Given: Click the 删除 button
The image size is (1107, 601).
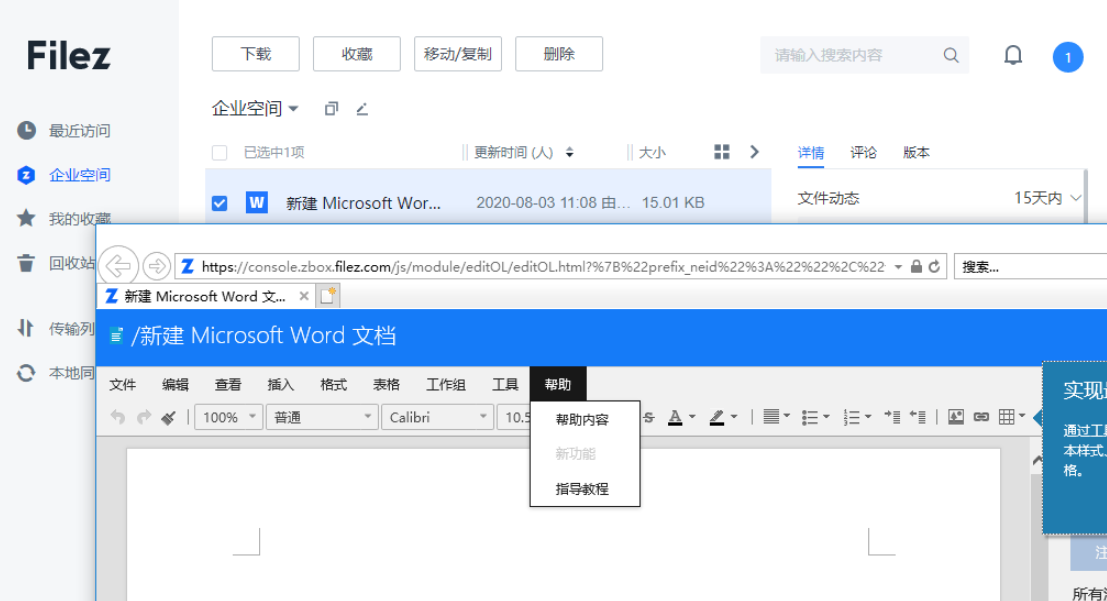Looking at the screenshot, I should click(559, 54).
